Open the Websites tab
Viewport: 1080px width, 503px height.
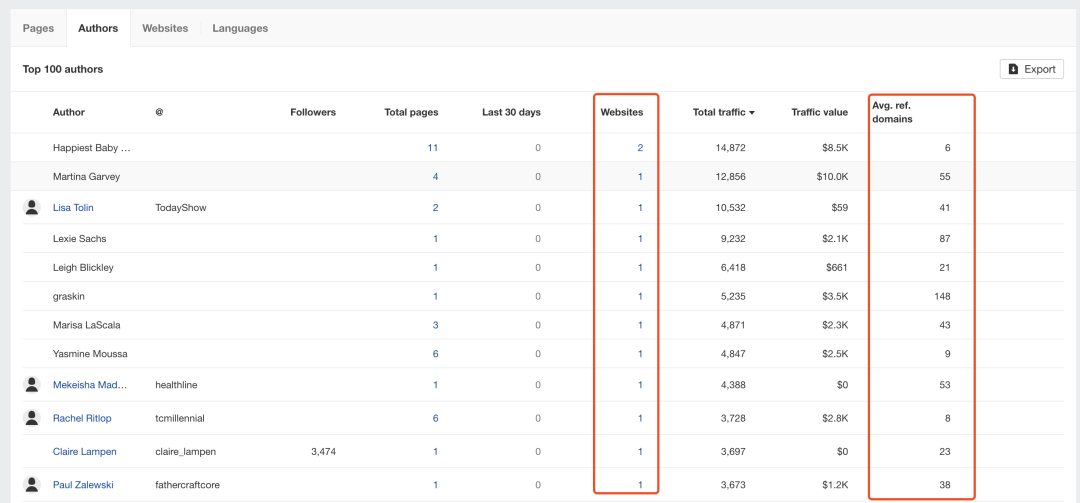165,28
